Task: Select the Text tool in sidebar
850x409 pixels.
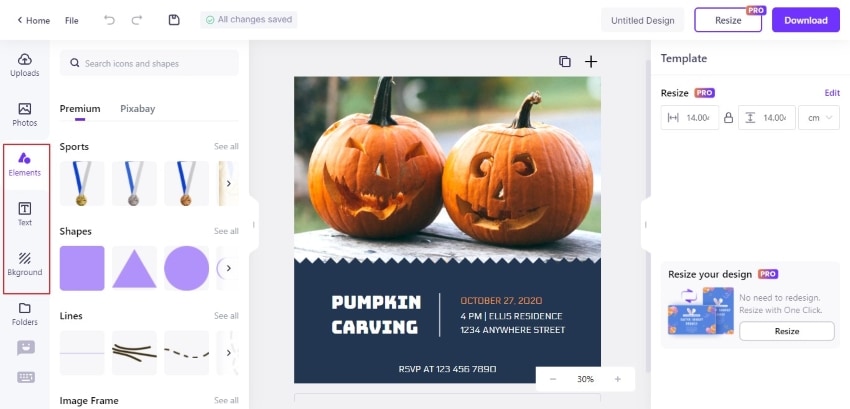Action: point(24,214)
